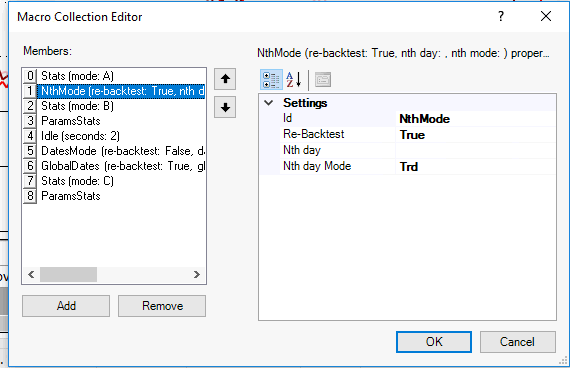The width and height of the screenshot is (570, 368).
Task: Open the Property Pages icon
Action: point(323,80)
